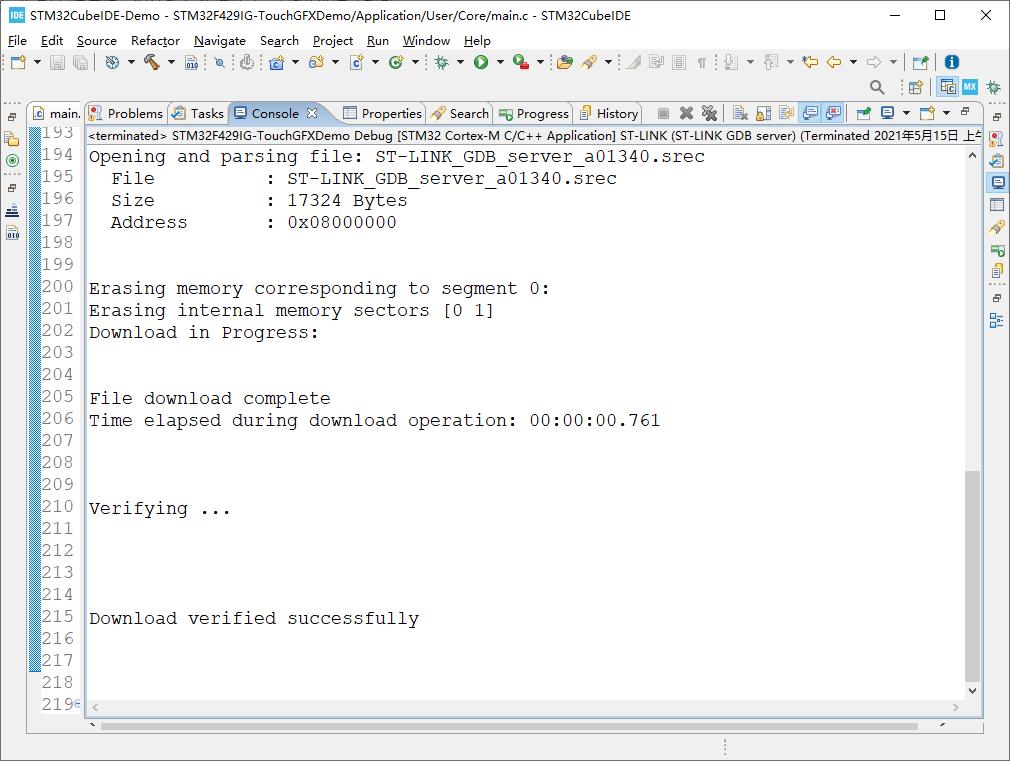Click the Open Element folder icon
1010x761 pixels.
click(x=565, y=62)
